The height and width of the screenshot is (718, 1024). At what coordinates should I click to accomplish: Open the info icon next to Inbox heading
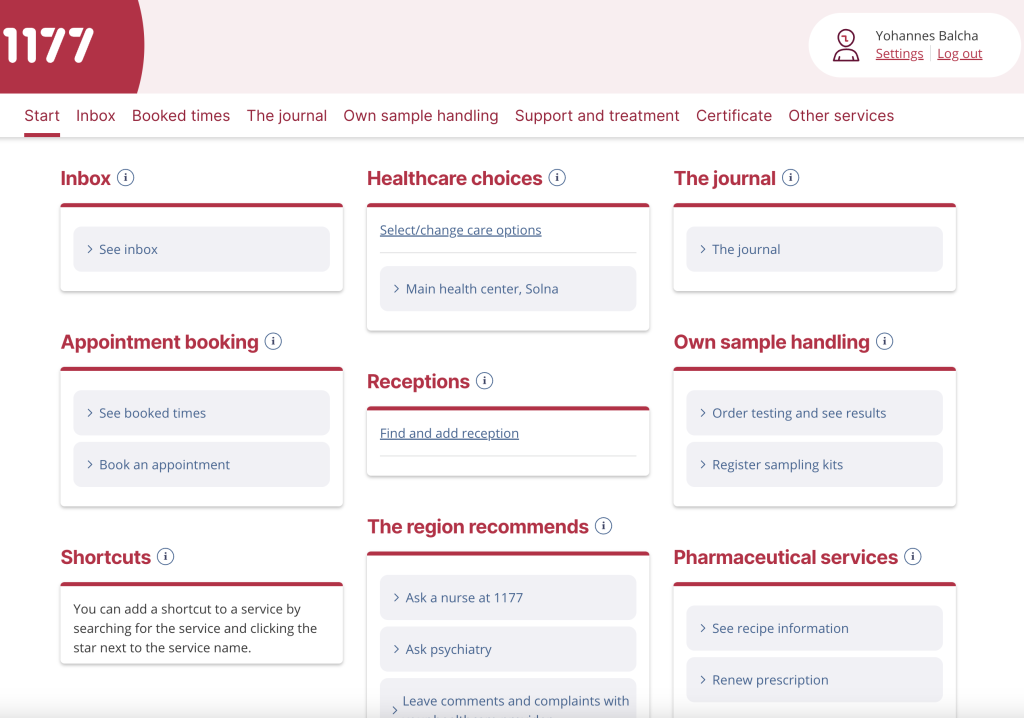click(x=125, y=177)
